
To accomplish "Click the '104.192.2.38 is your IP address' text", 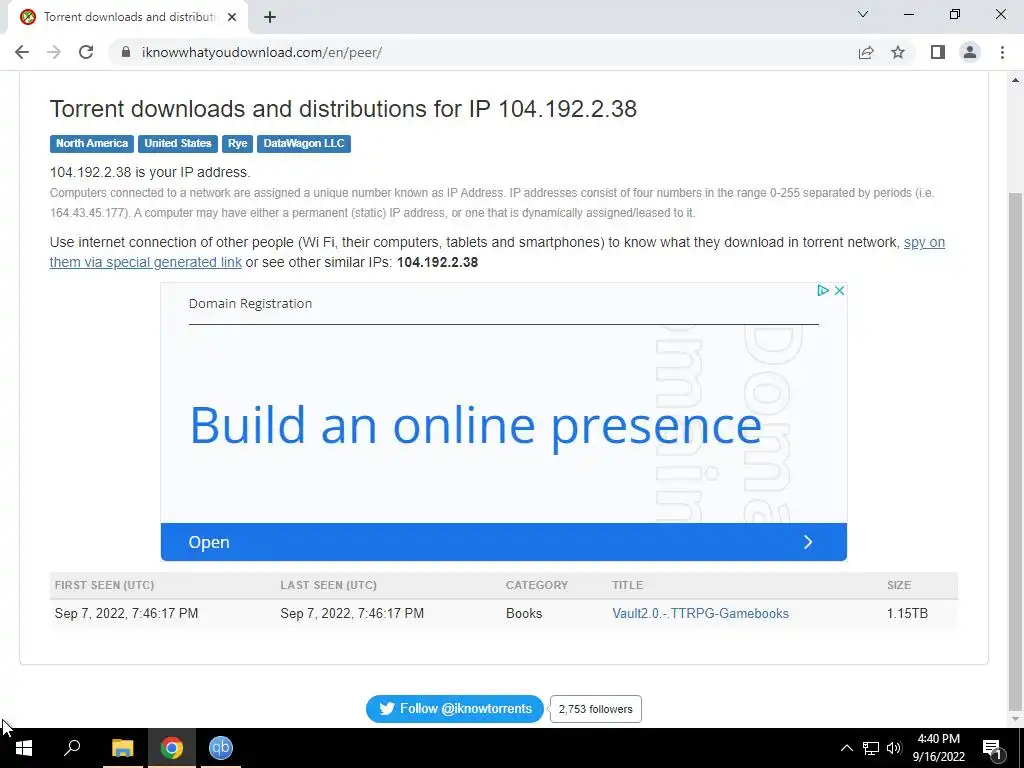I will click(150, 172).
